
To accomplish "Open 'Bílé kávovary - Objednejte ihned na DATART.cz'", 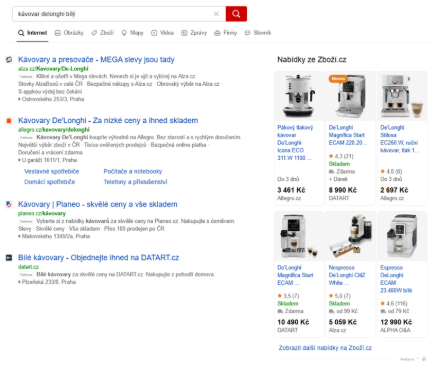I will click(x=99, y=258).
